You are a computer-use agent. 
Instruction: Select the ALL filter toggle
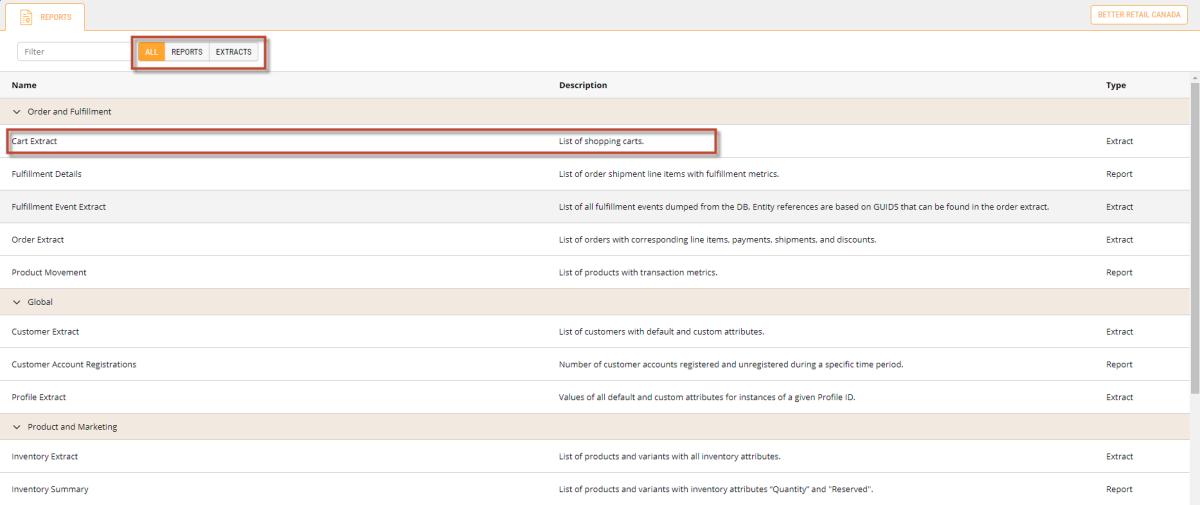[x=151, y=52]
